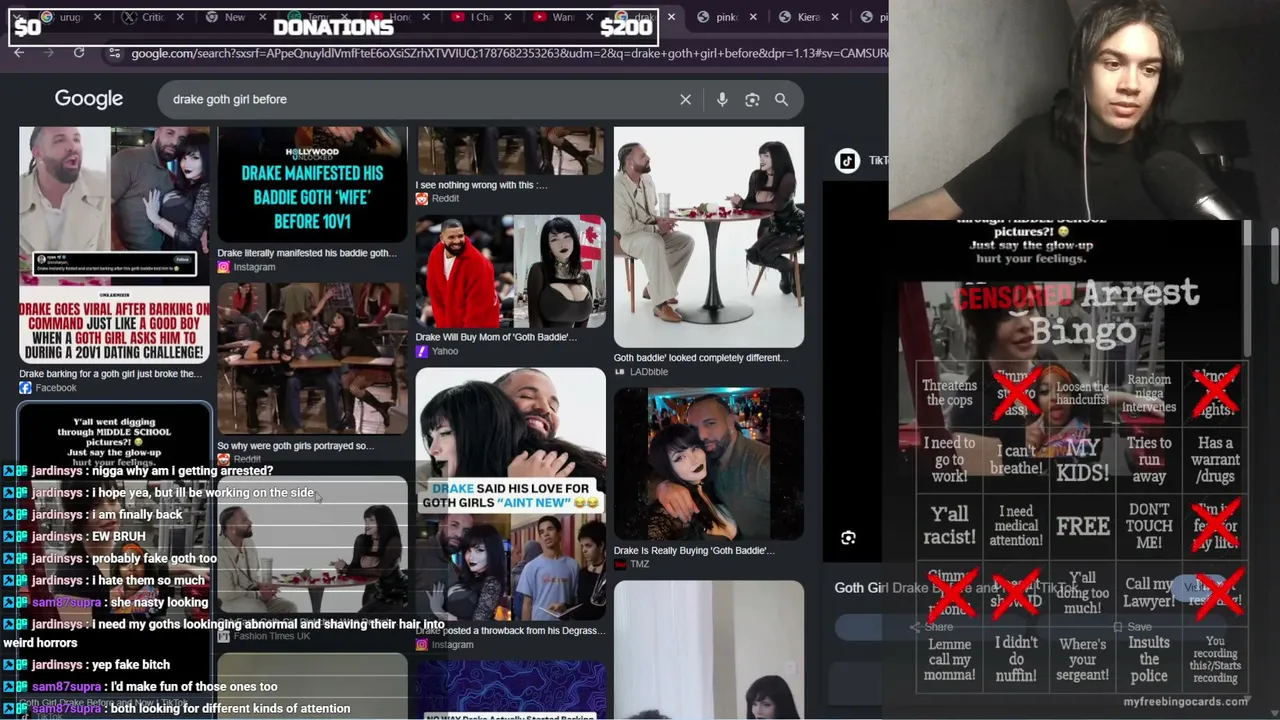Viewport: 1280px width, 720px height.
Task: Start voice search with the microphone icon
Action: [722, 99]
